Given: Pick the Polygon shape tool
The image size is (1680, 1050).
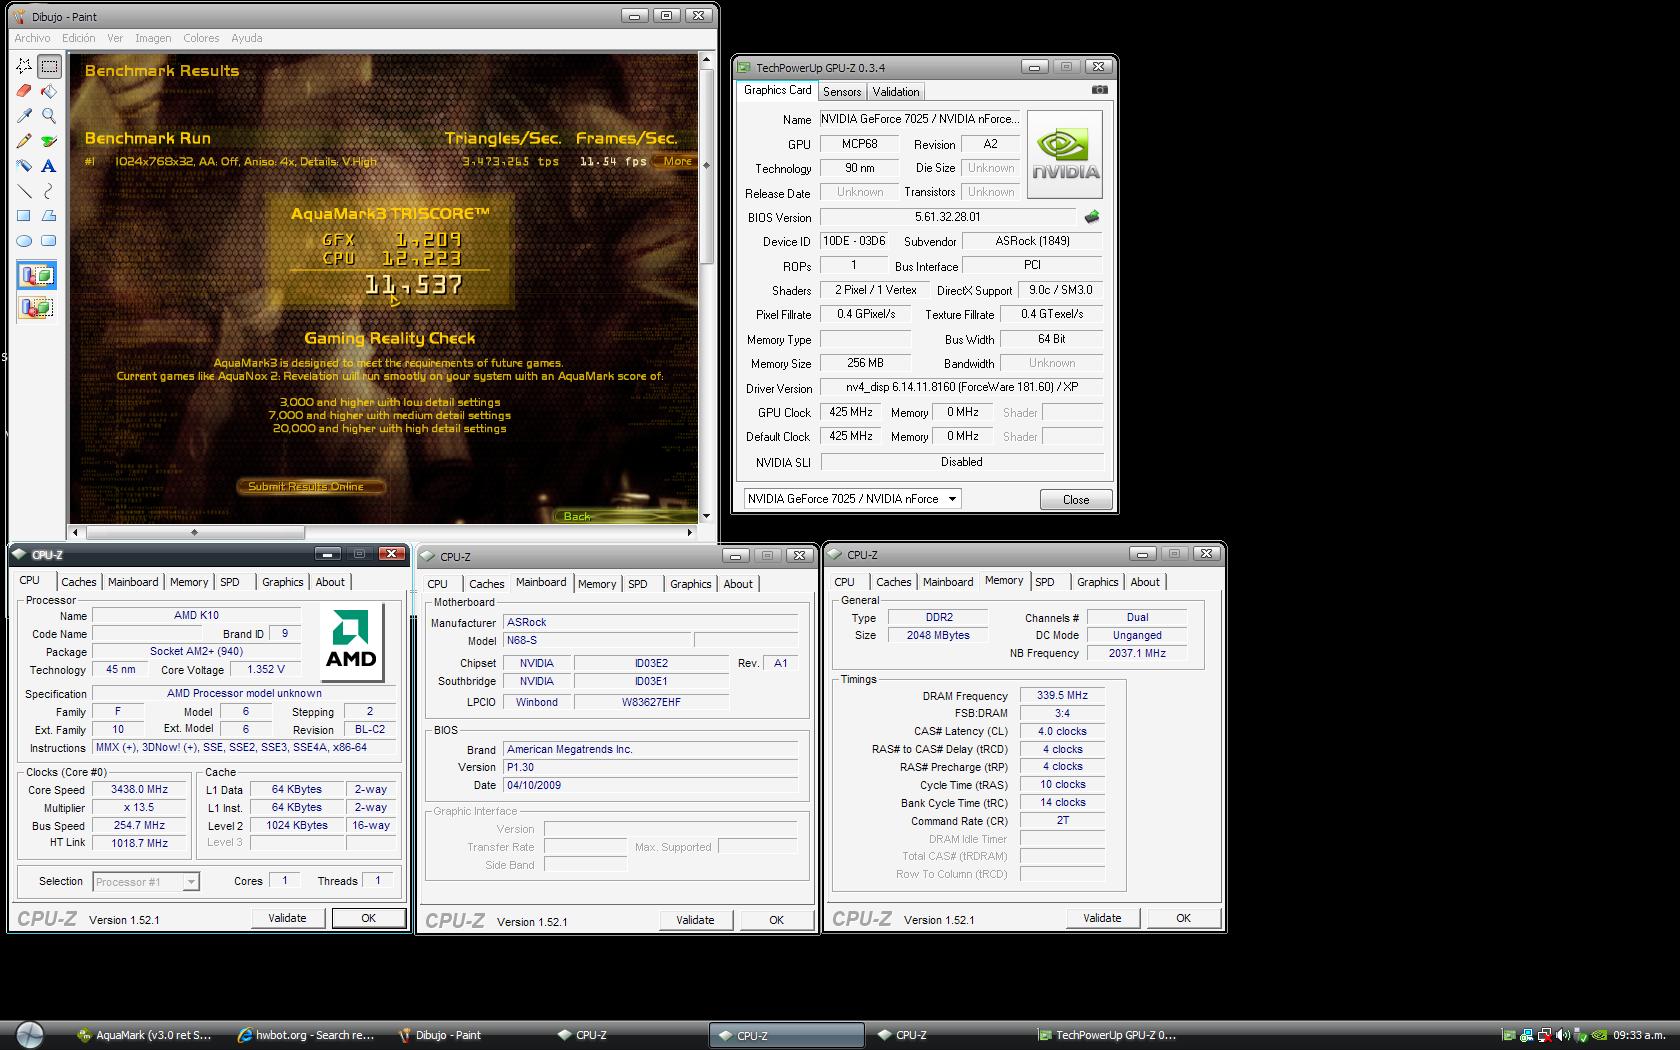Looking at the screenshot, I should click(49, 216).
